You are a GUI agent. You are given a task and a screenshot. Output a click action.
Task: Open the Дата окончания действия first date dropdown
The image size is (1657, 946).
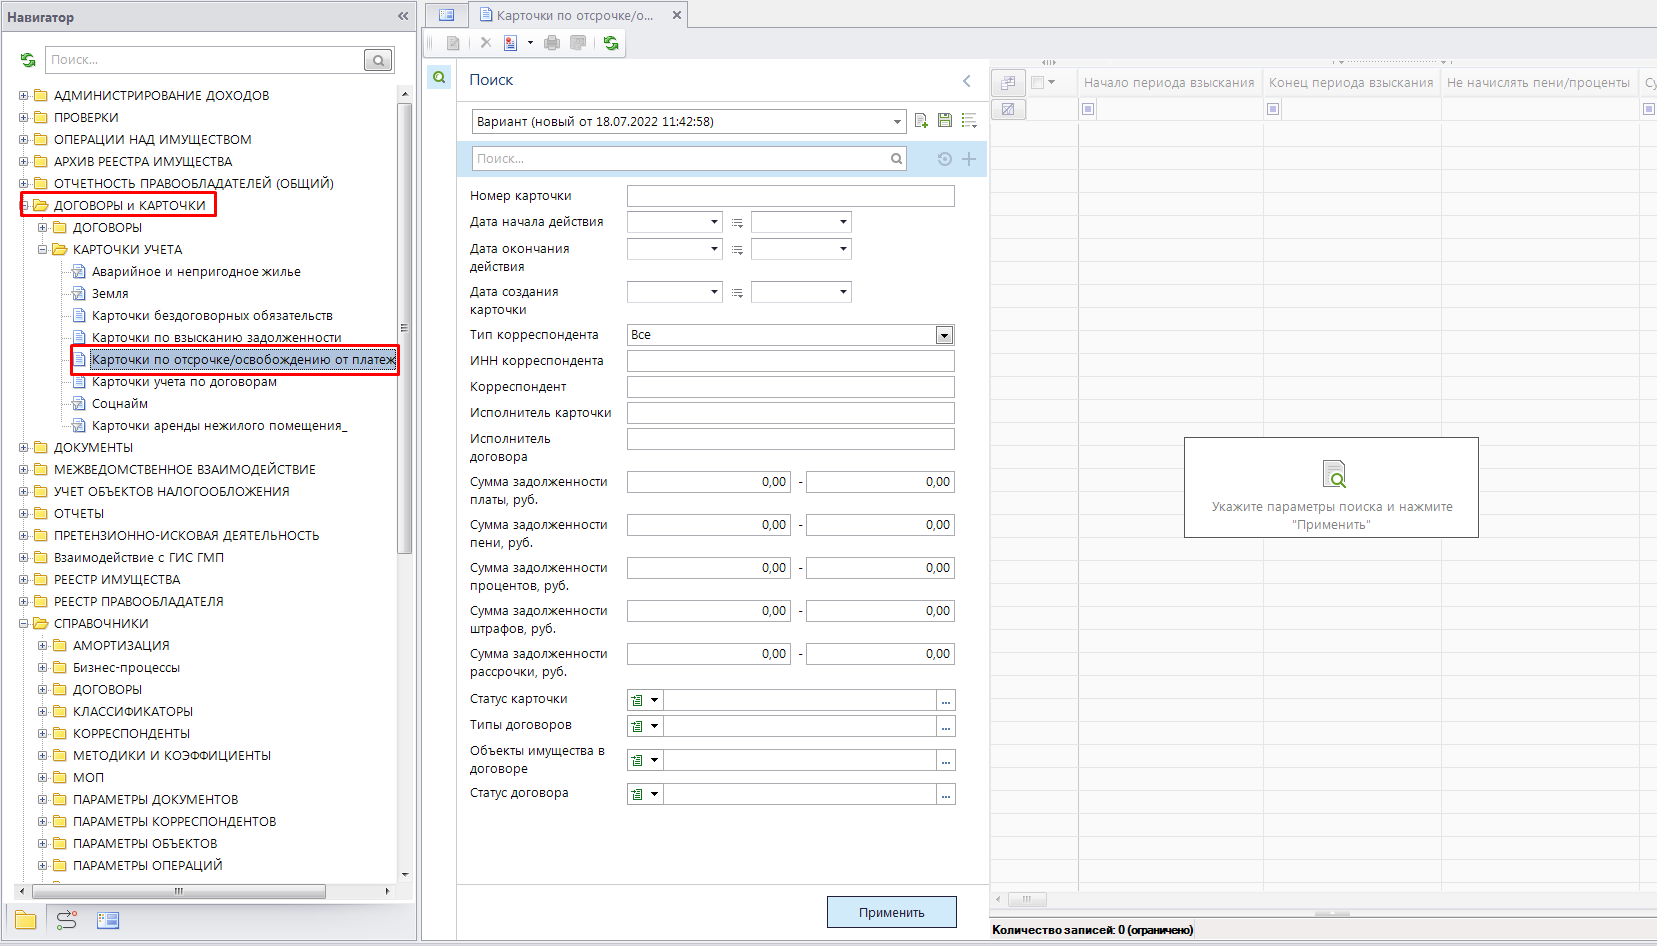(x=714, y=249)
